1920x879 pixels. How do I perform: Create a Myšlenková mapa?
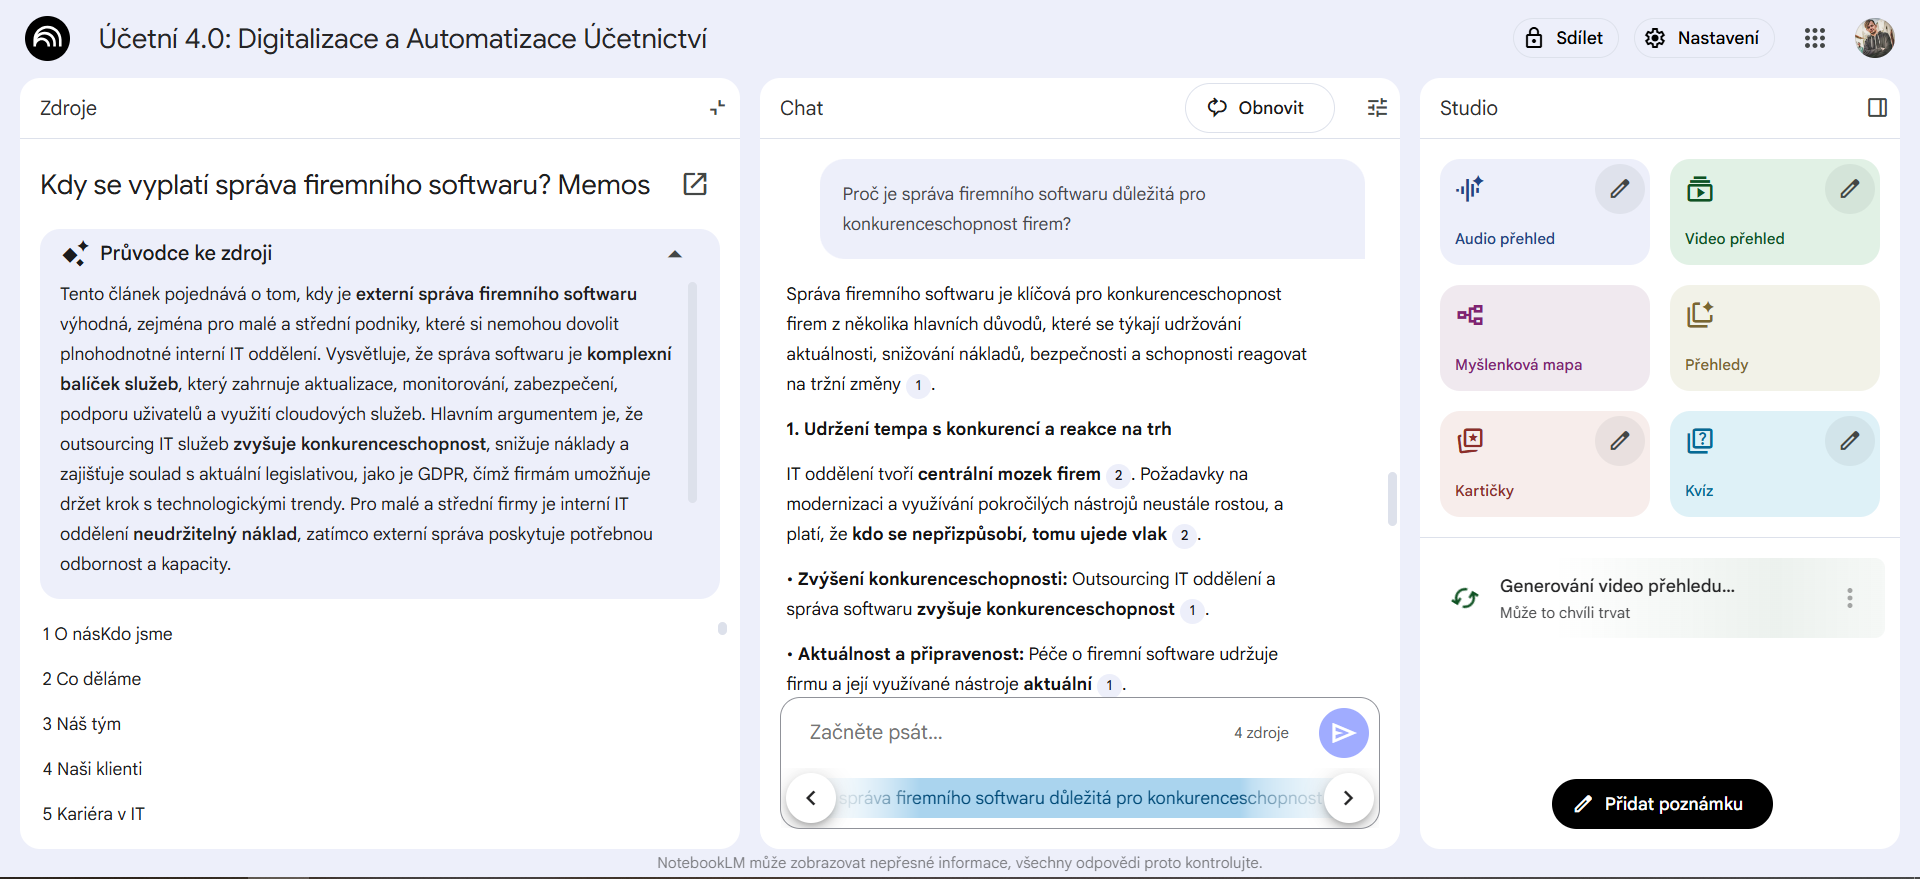[x=1544, y=338]
